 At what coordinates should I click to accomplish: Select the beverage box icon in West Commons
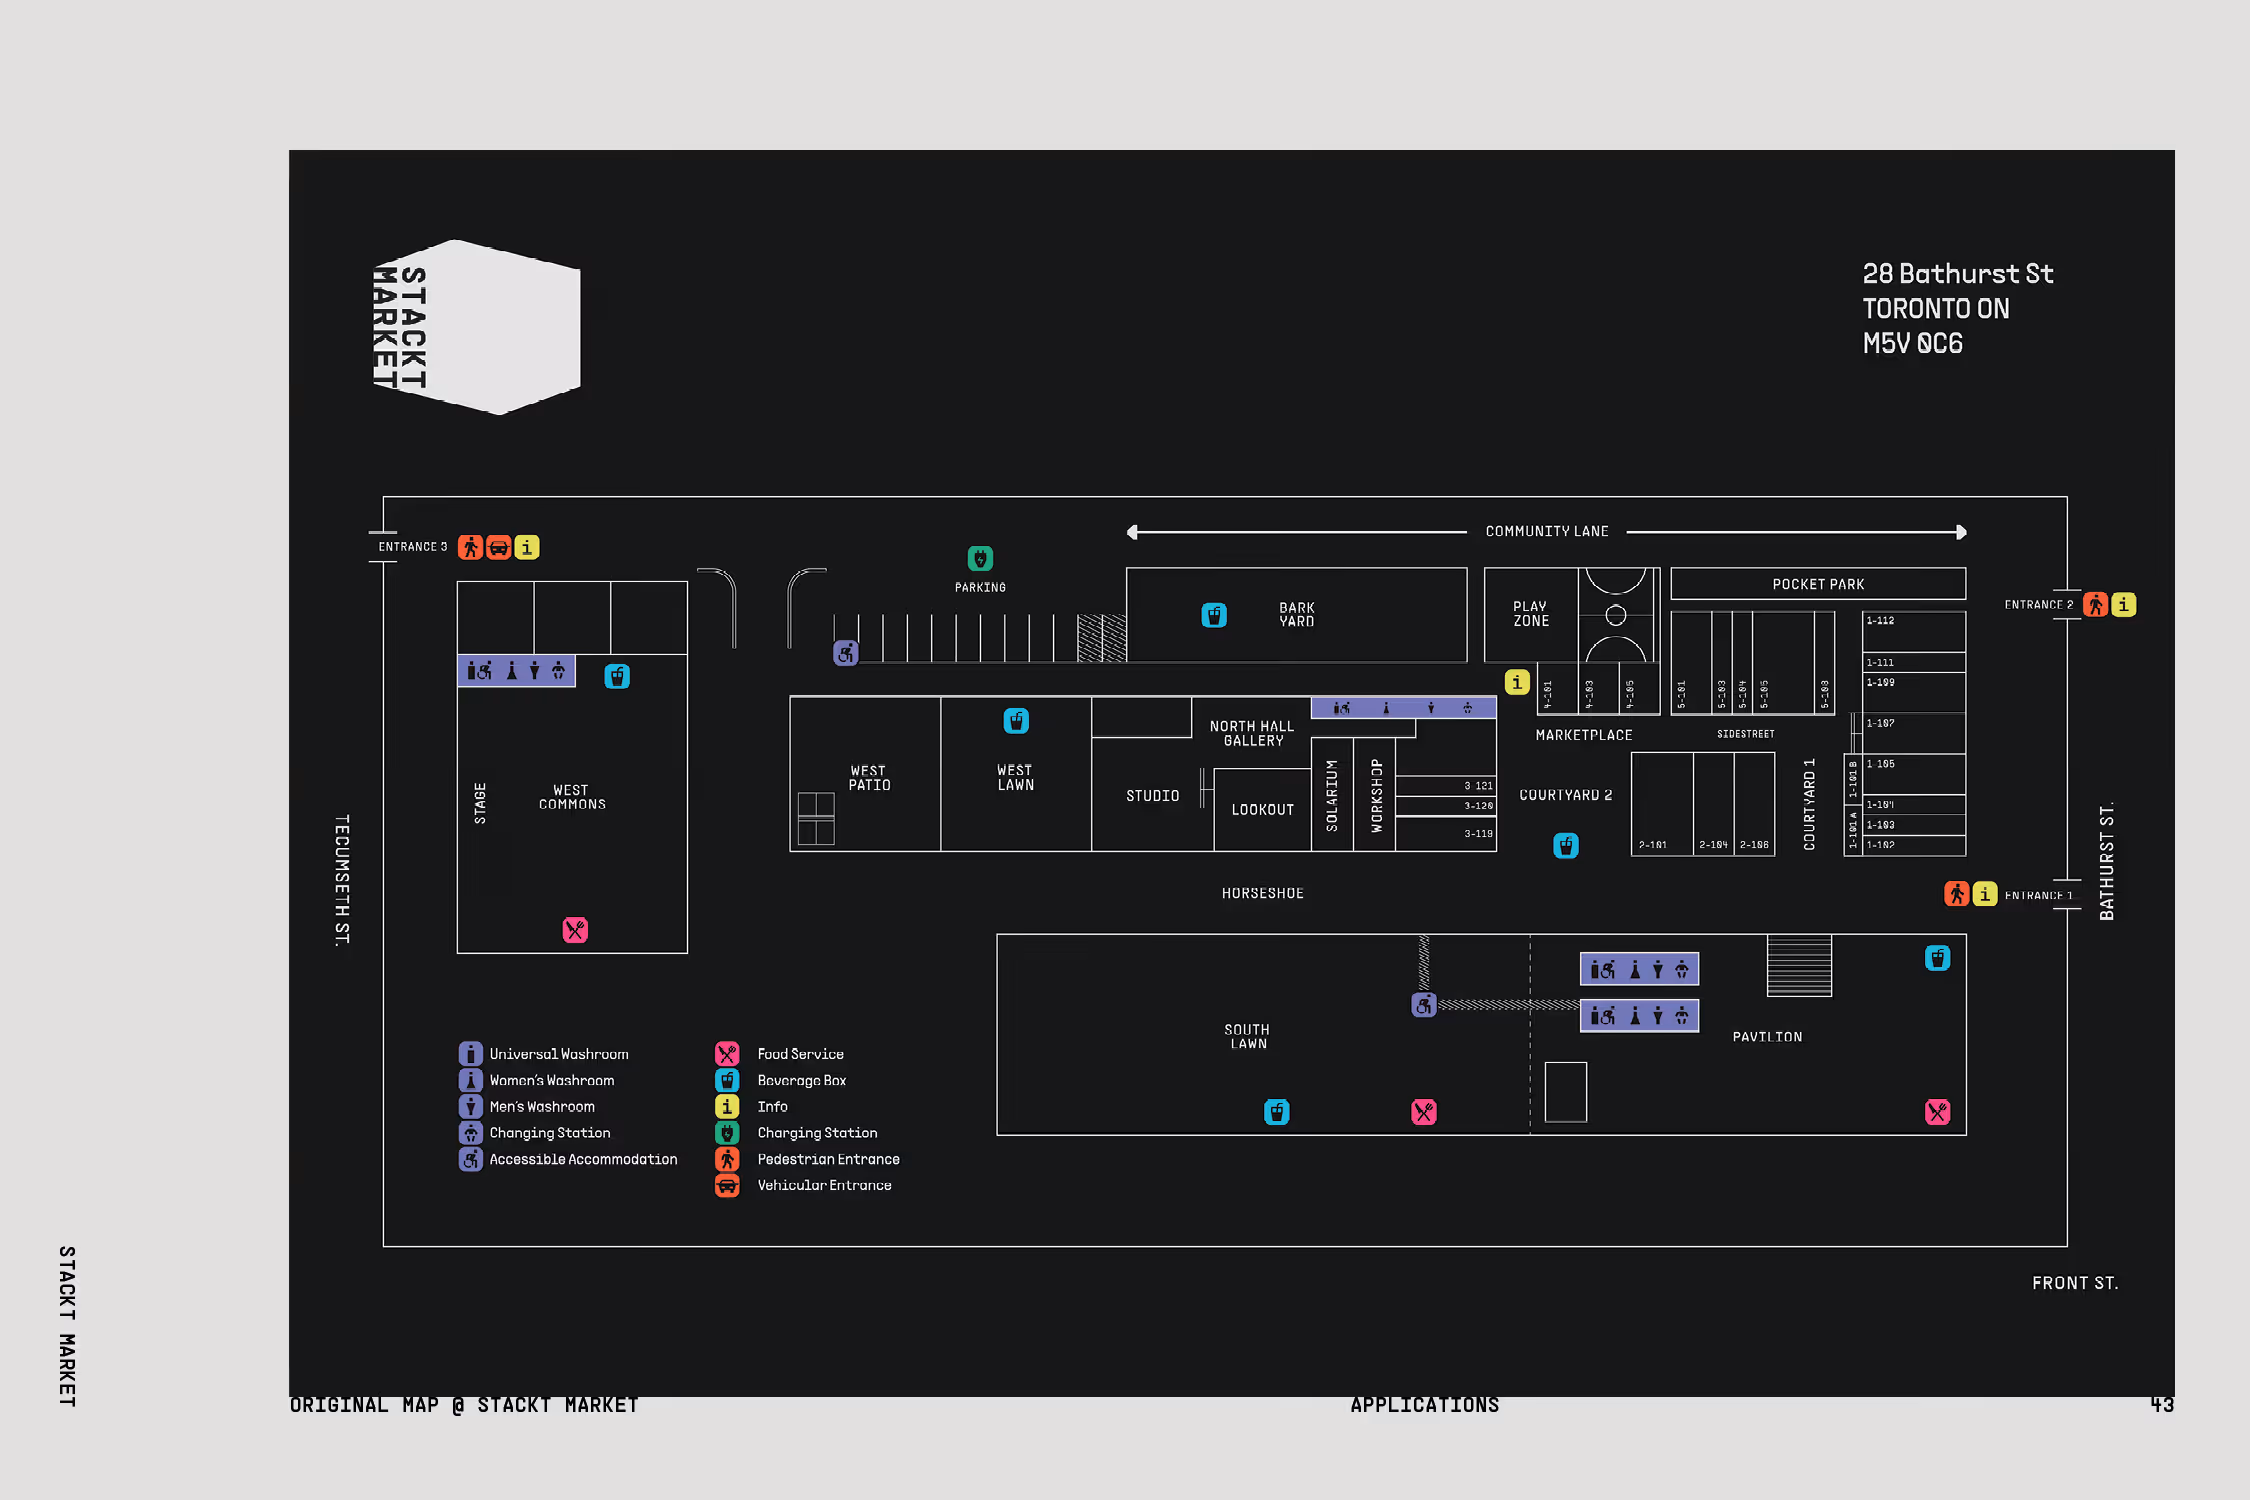click(x=617, y=677)
